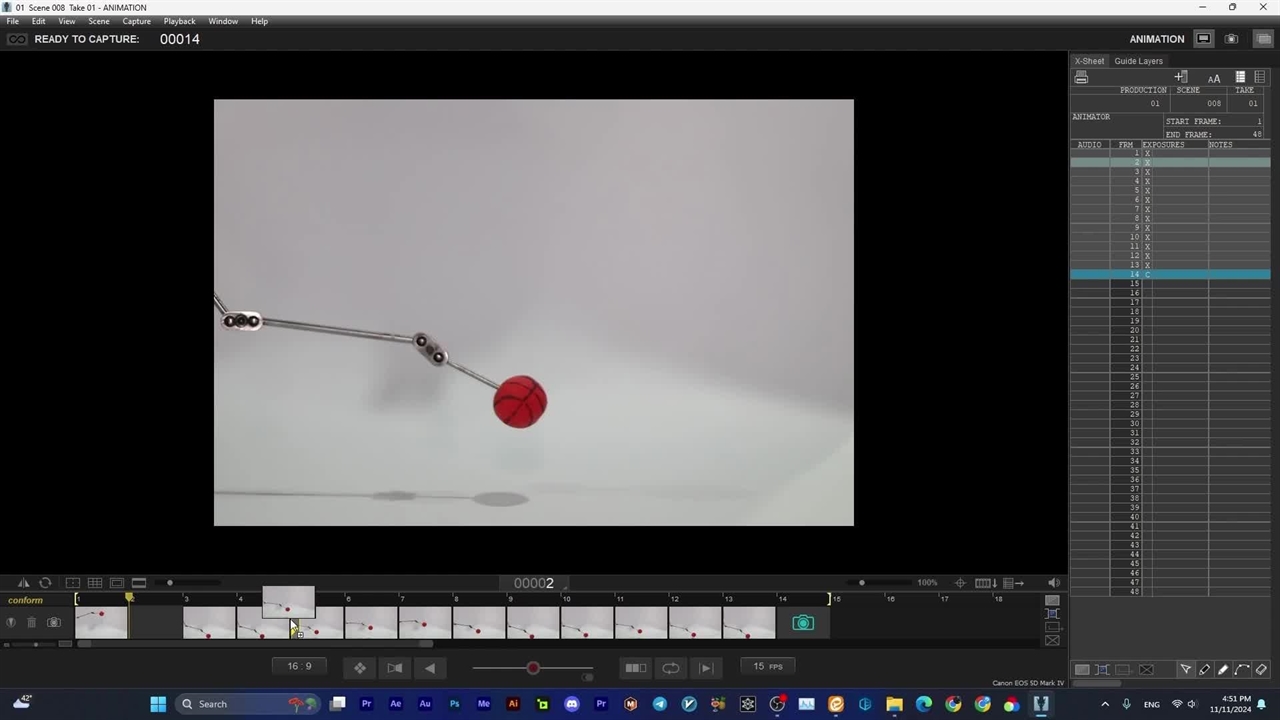
Task: Print the X-Sheet using the printer icon
Action: 1081,77
